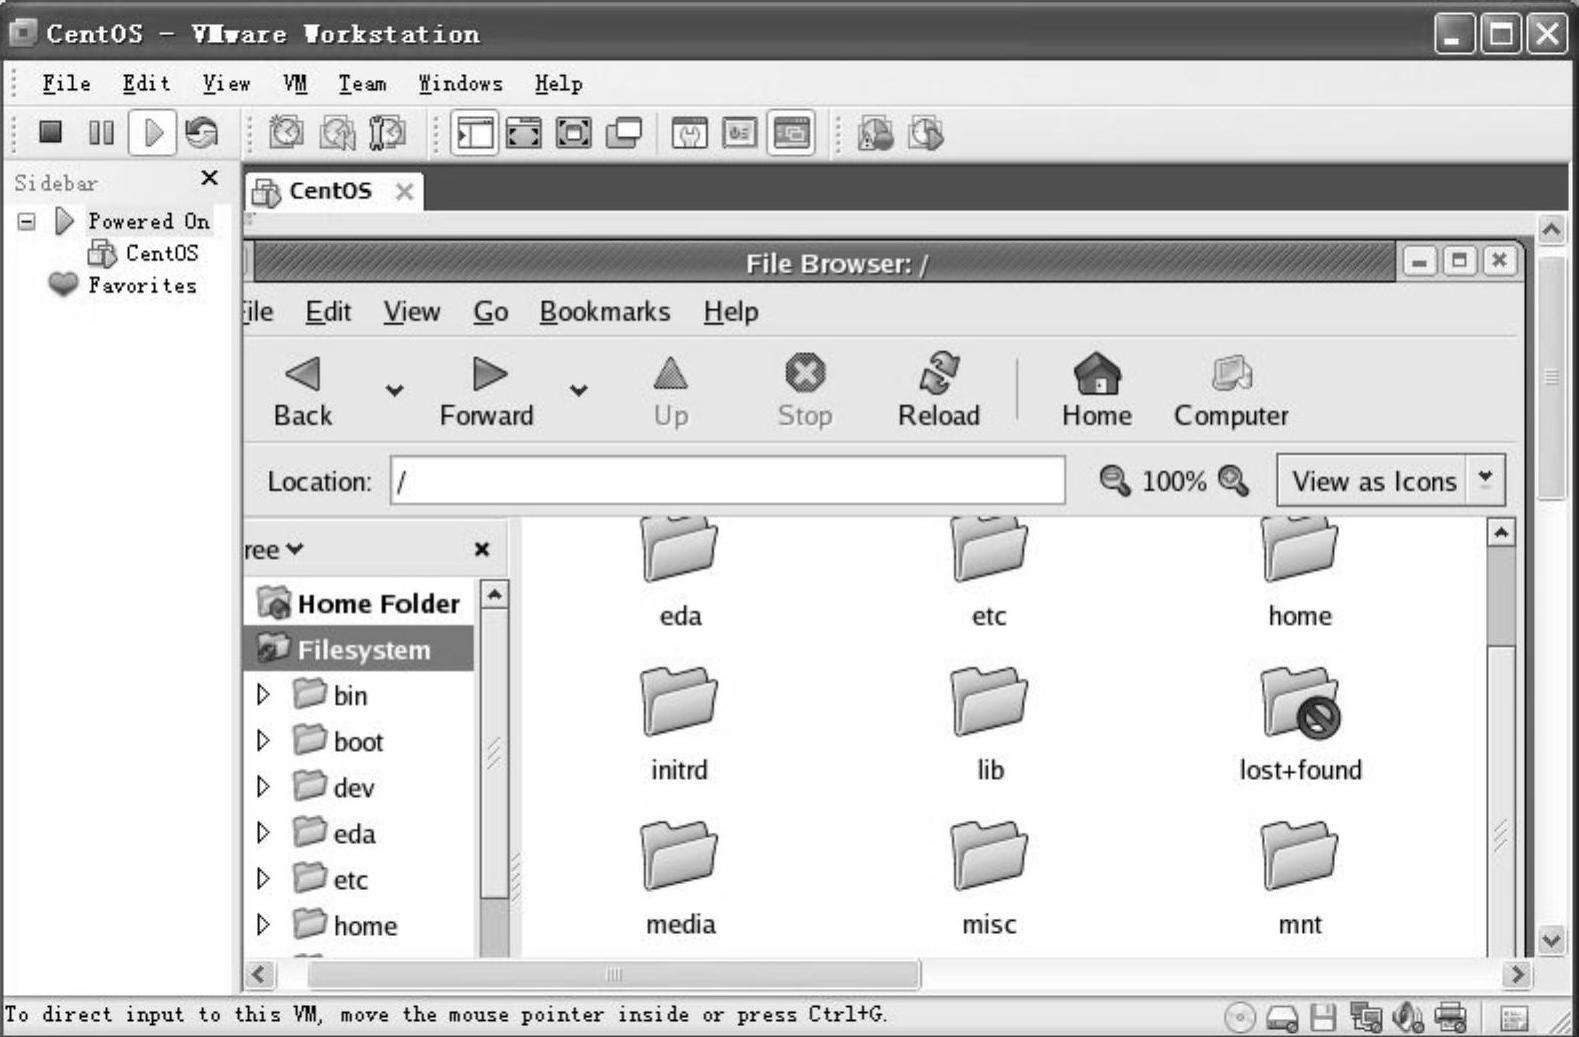Open the initrd folder icon

tap(680, 702)
